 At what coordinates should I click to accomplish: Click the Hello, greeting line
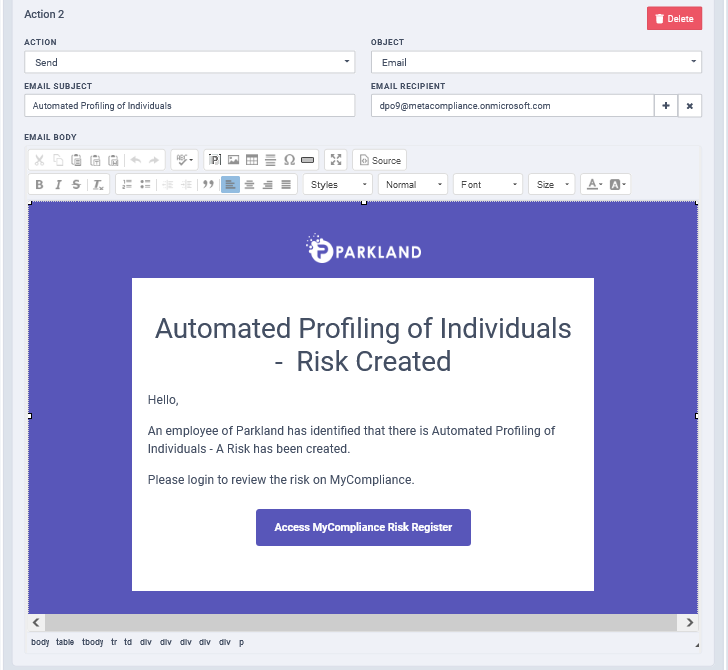[163, 400]
